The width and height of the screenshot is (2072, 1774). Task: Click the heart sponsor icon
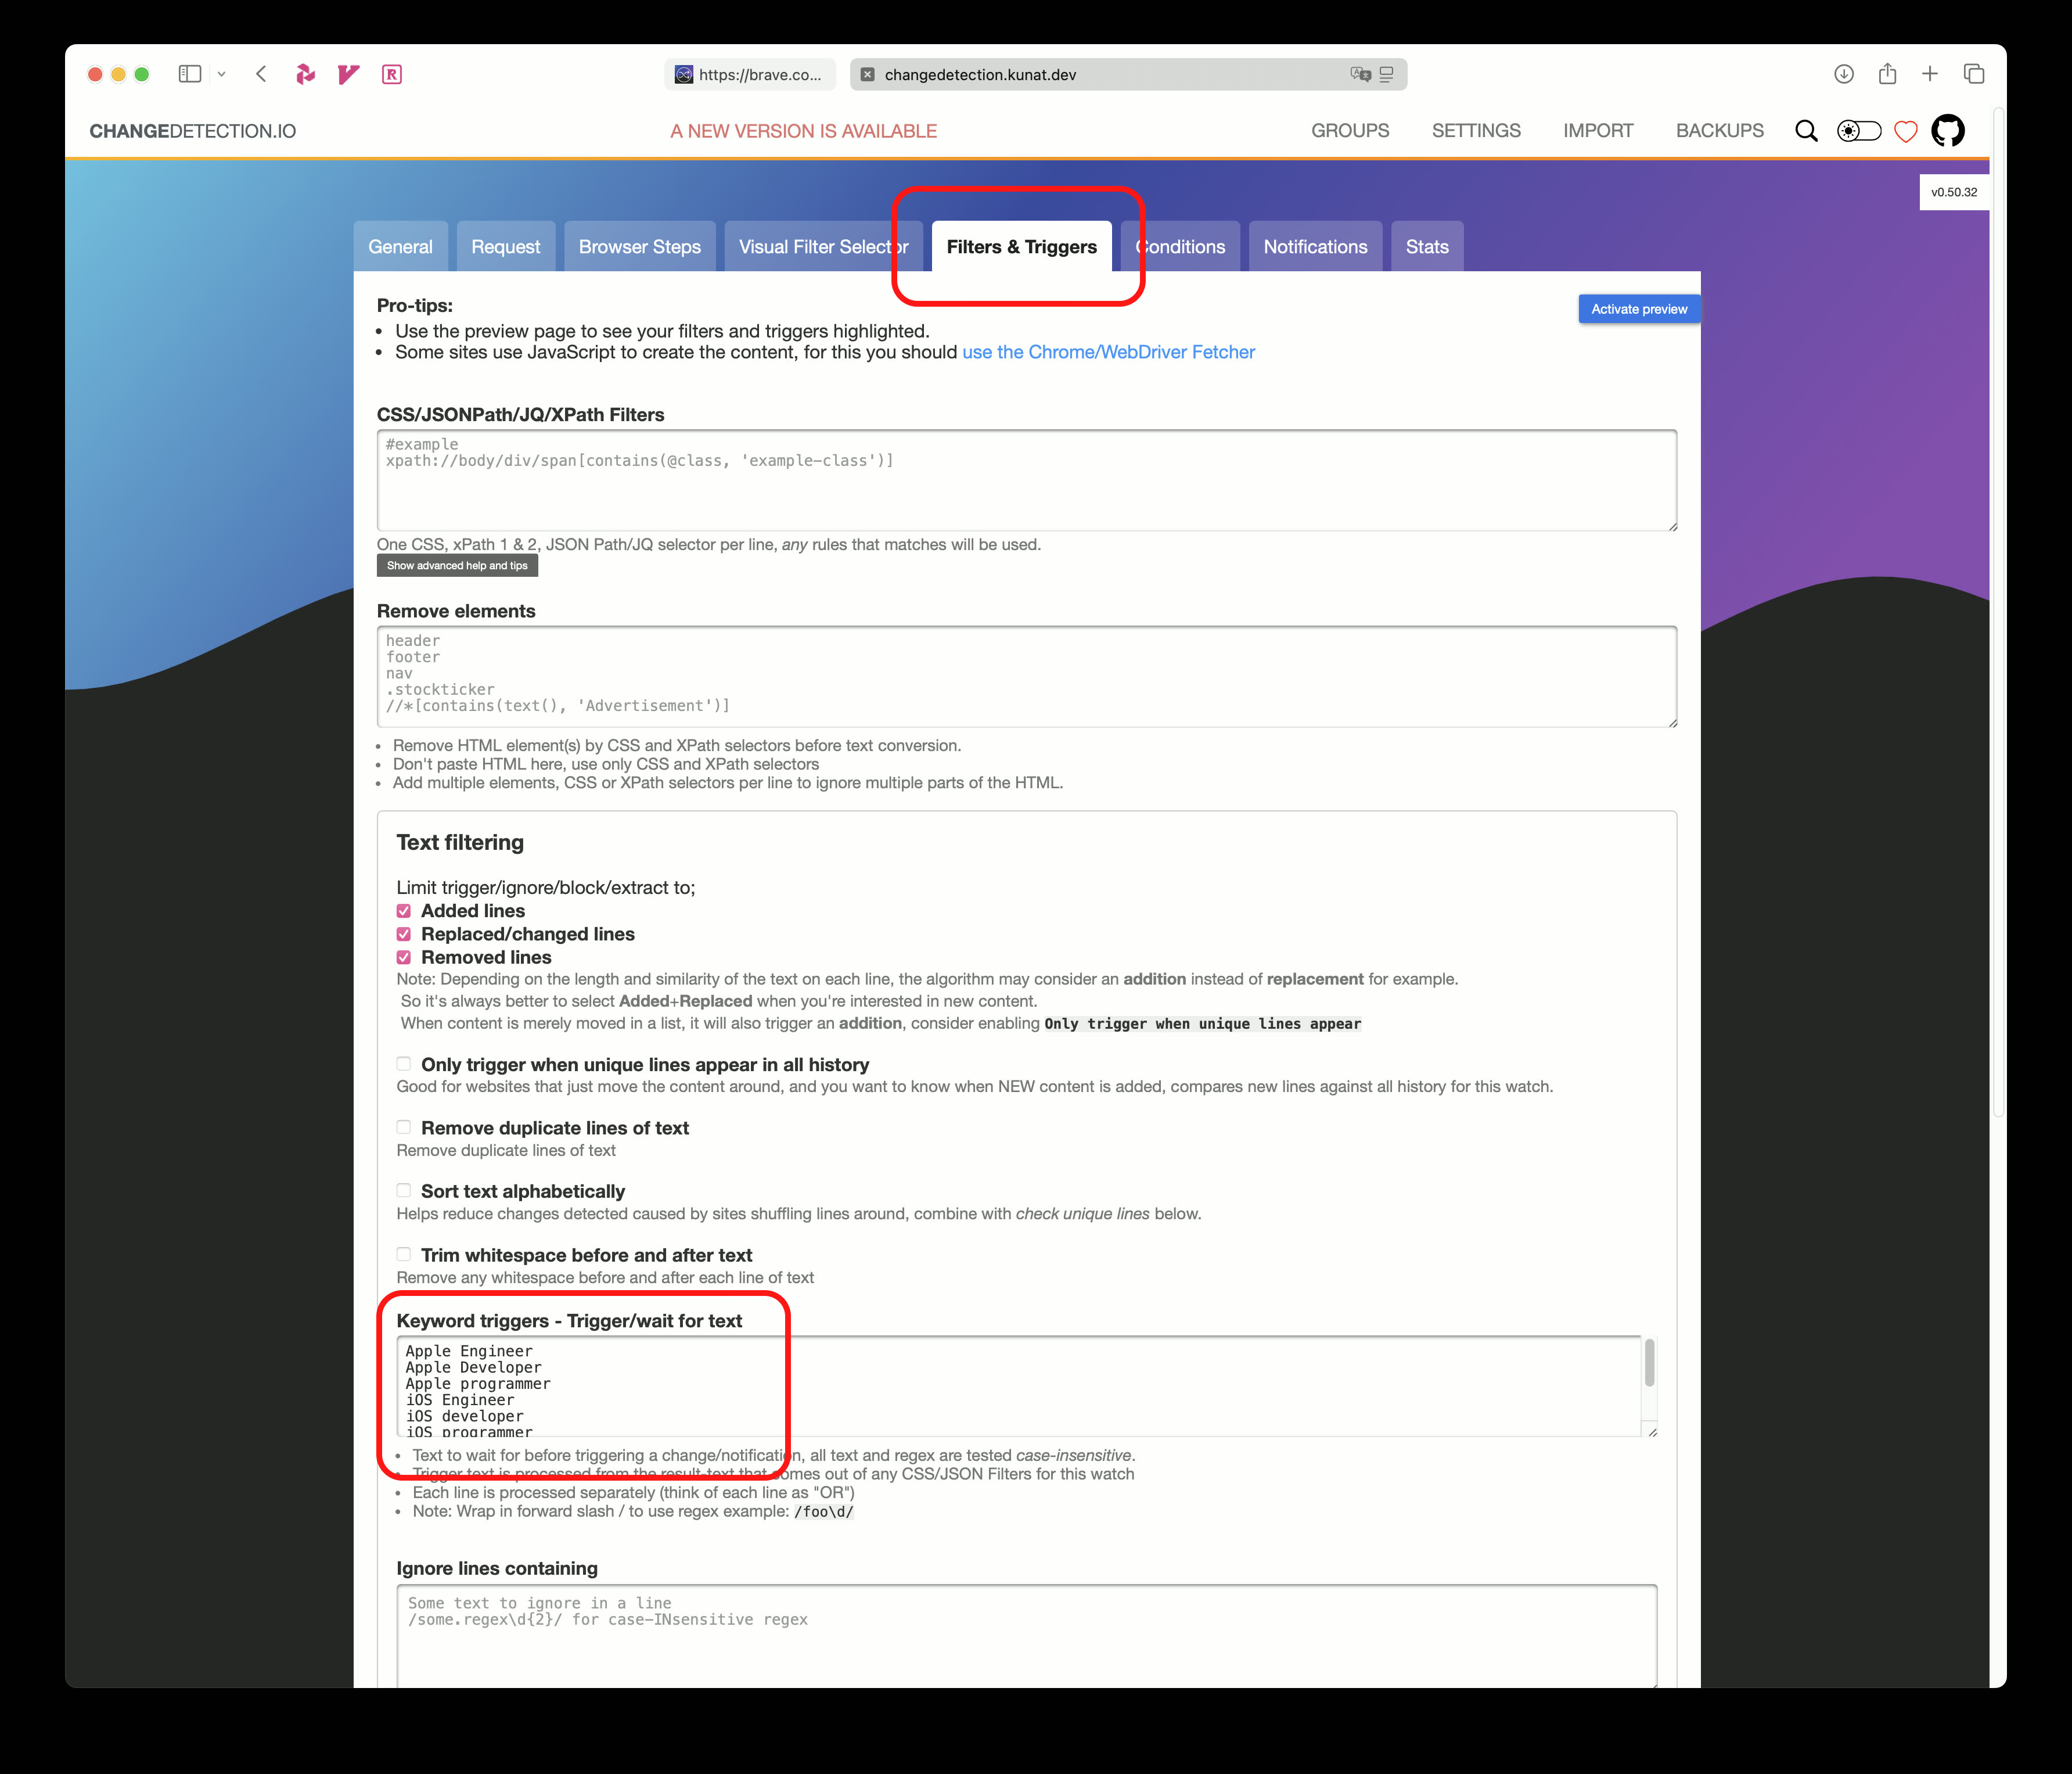tap(1905, 132)
